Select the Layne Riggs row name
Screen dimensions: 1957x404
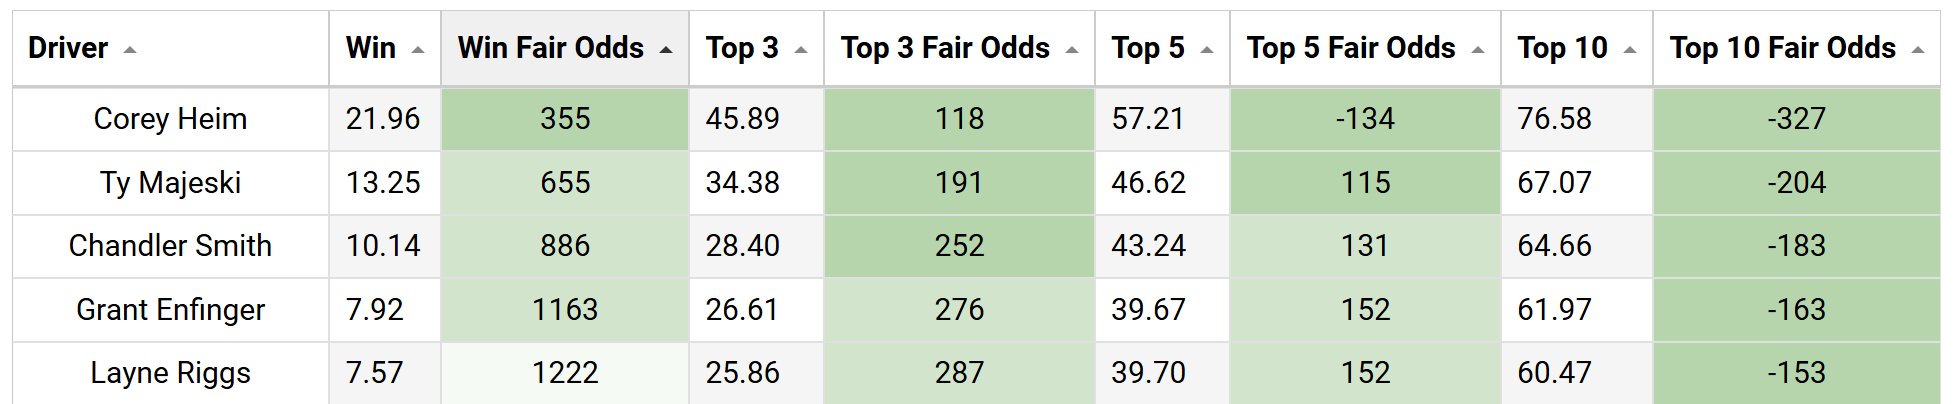coord(170,373)
